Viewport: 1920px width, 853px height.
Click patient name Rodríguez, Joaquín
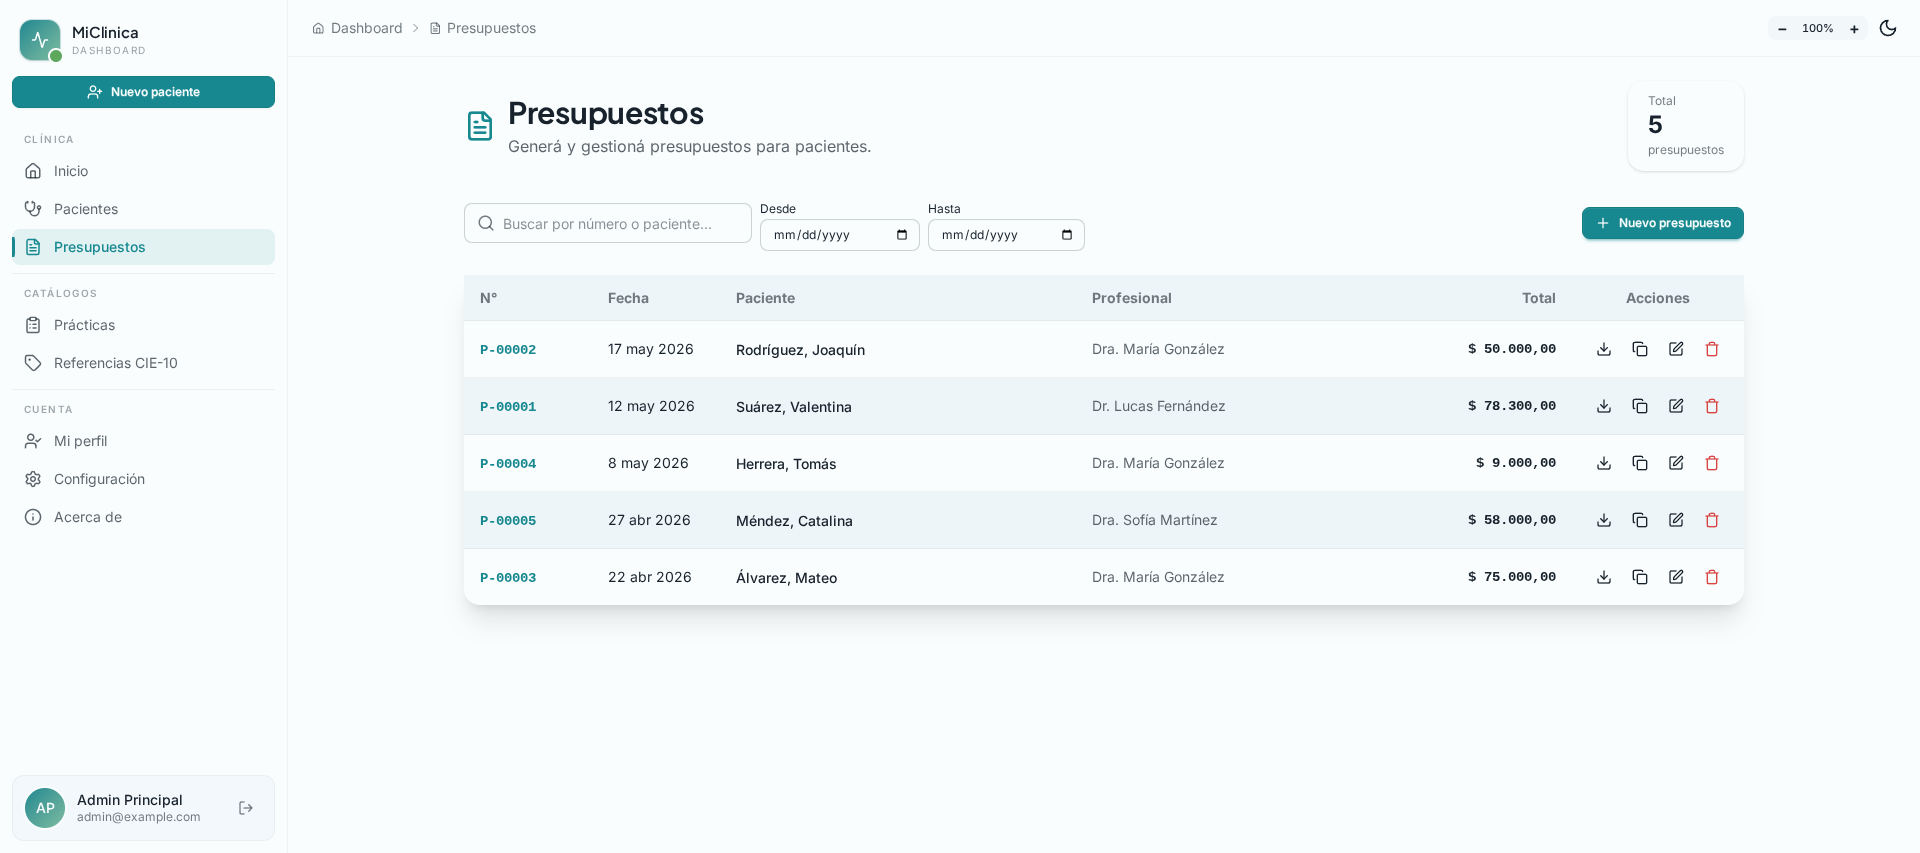800,350
